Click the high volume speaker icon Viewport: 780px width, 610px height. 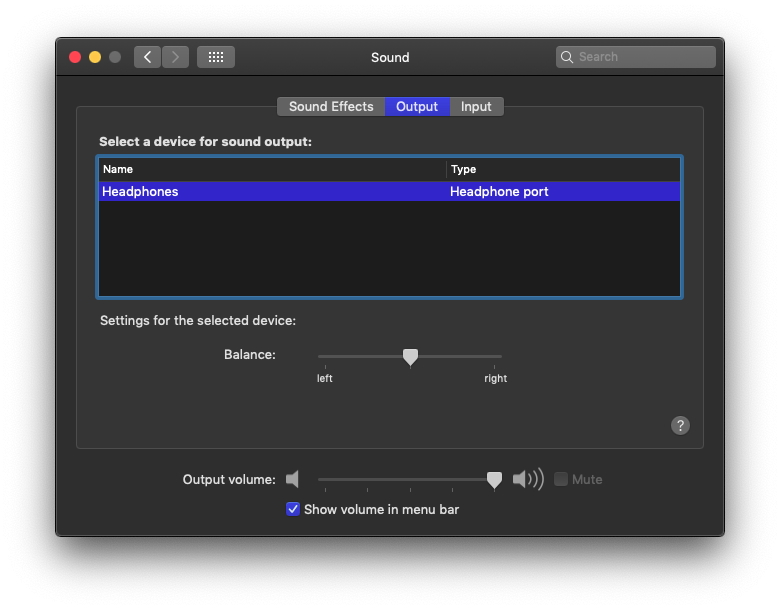[528, 479]
